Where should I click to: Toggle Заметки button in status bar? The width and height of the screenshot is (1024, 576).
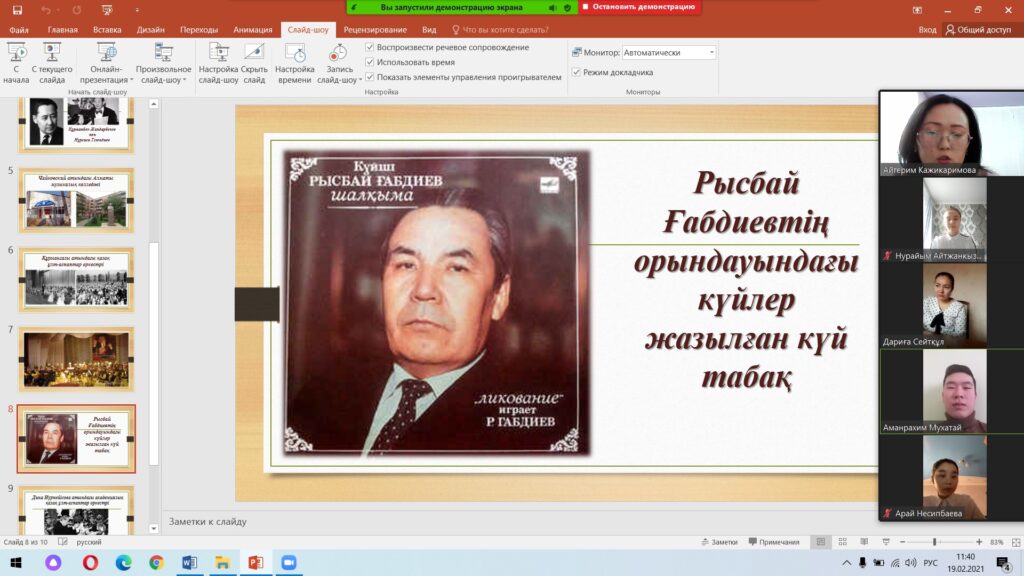pyautogui.click(x=720, y=542)
